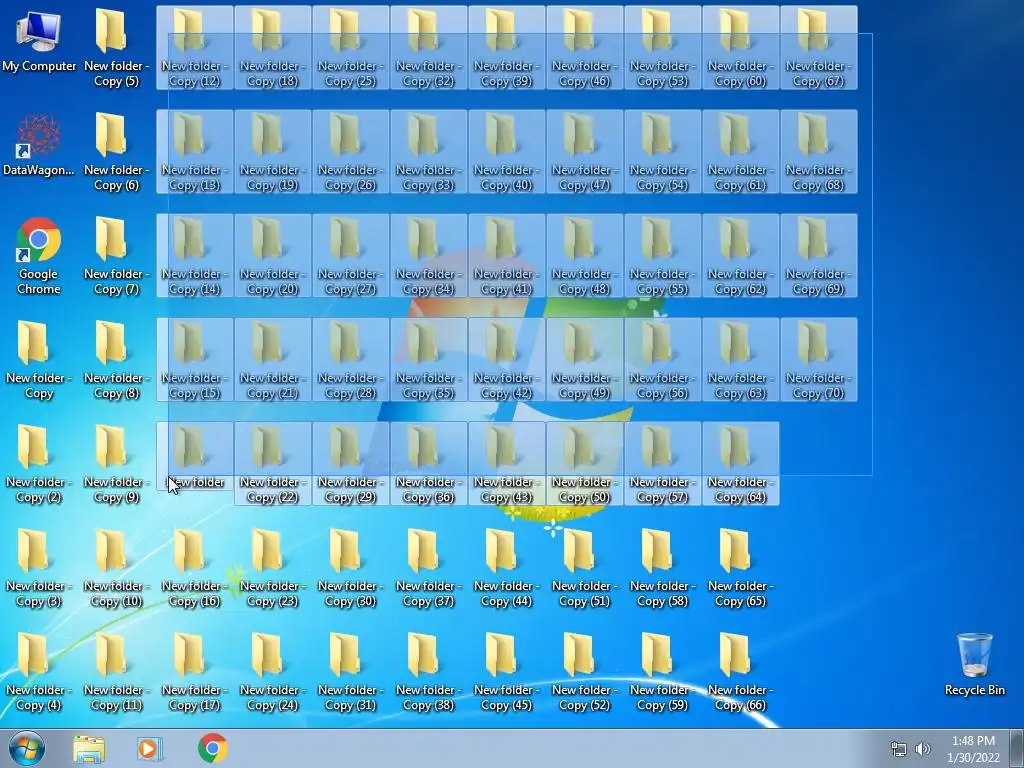Click the network tray icon
1024x768 pixels.
click(x=899, y=749)
